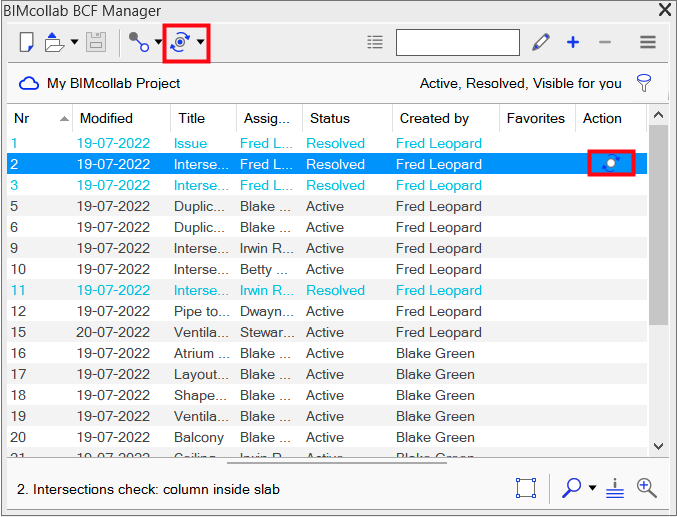Select issue 19 Ventila... title

201,416
